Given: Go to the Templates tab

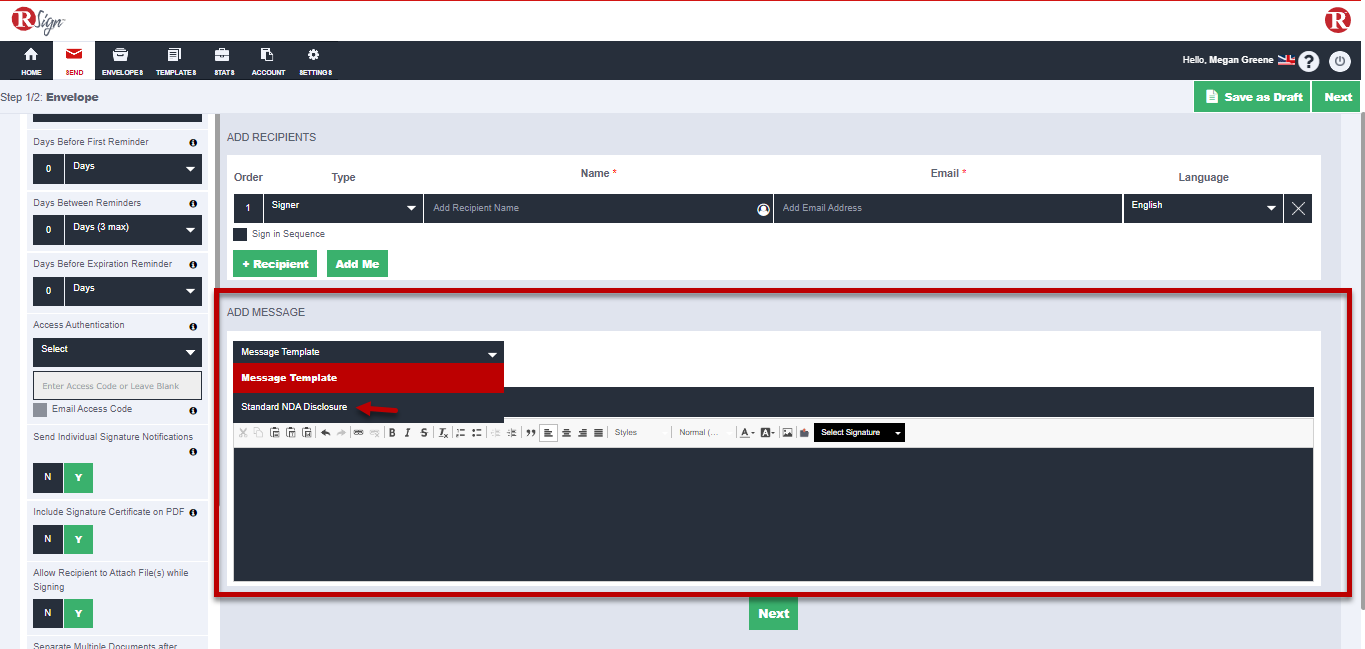Looking at the screenshot, I should 175,60.
